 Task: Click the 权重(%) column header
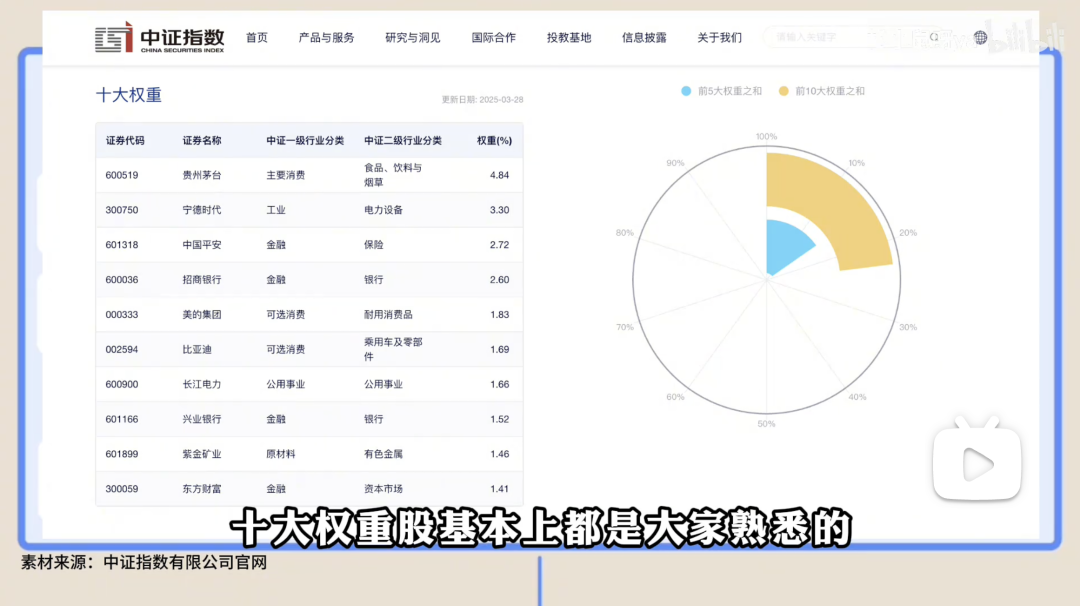coord(495,140)
